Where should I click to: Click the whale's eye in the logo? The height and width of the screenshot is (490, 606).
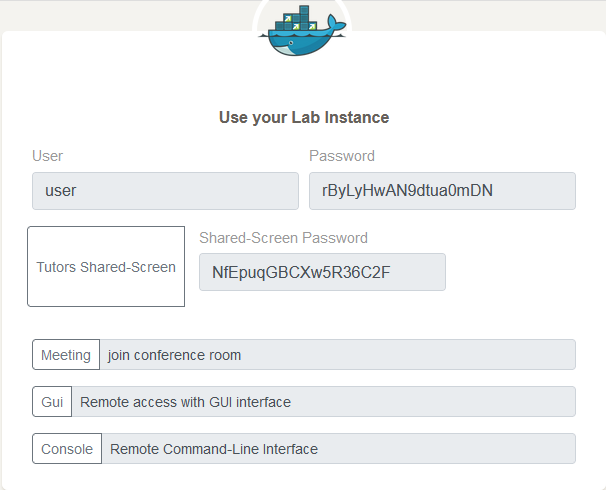pos(291,43)
